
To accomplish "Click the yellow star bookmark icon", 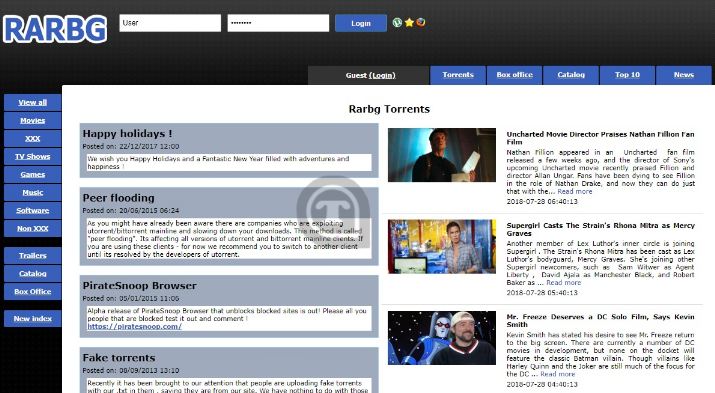I will click(409, 22).
